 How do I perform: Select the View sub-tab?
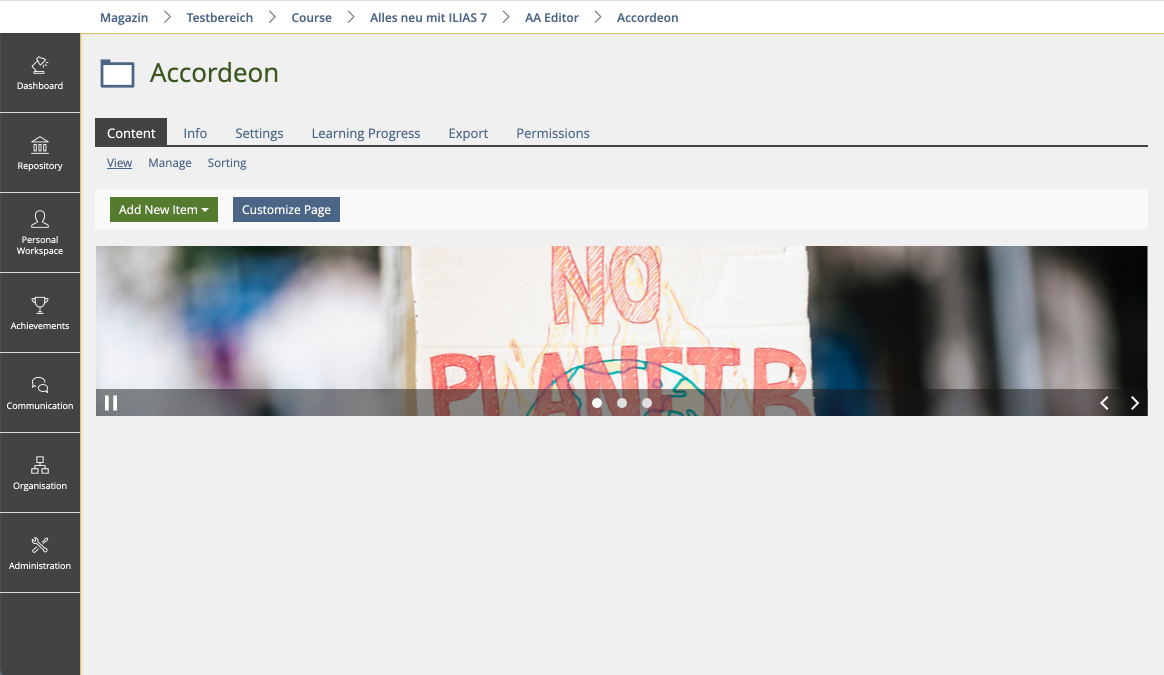click(x=120, y=163)
